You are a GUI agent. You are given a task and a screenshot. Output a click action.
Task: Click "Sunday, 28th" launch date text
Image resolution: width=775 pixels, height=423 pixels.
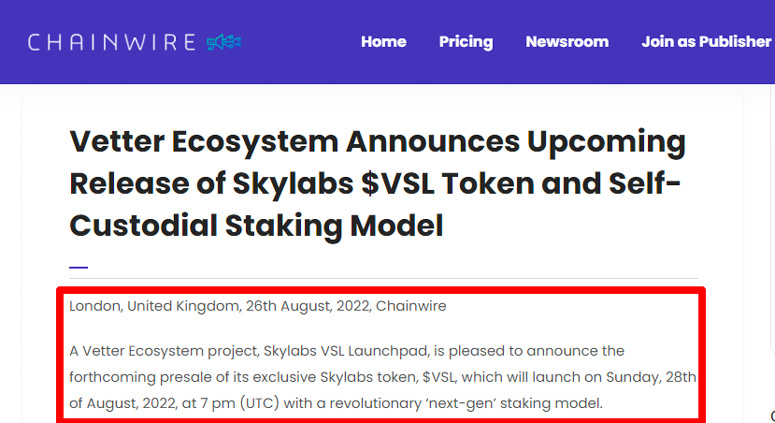[x=651, y=378]
